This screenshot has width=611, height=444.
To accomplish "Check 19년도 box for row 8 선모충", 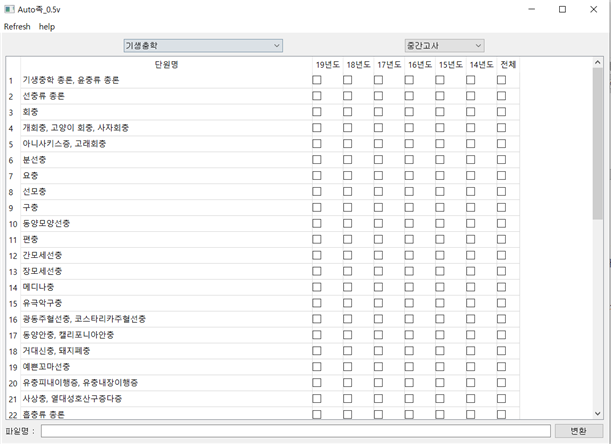I will (317, 191).
